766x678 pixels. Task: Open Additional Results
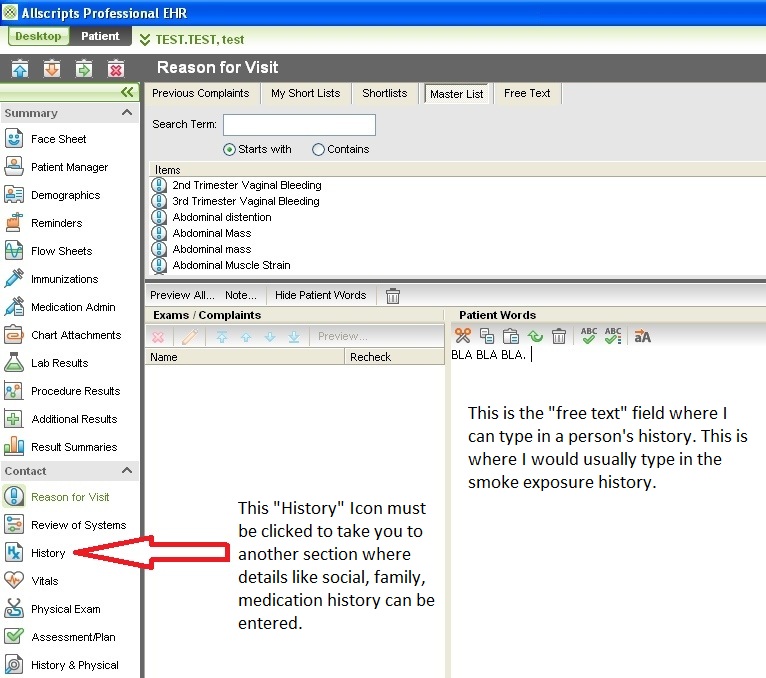click(74, 419)
